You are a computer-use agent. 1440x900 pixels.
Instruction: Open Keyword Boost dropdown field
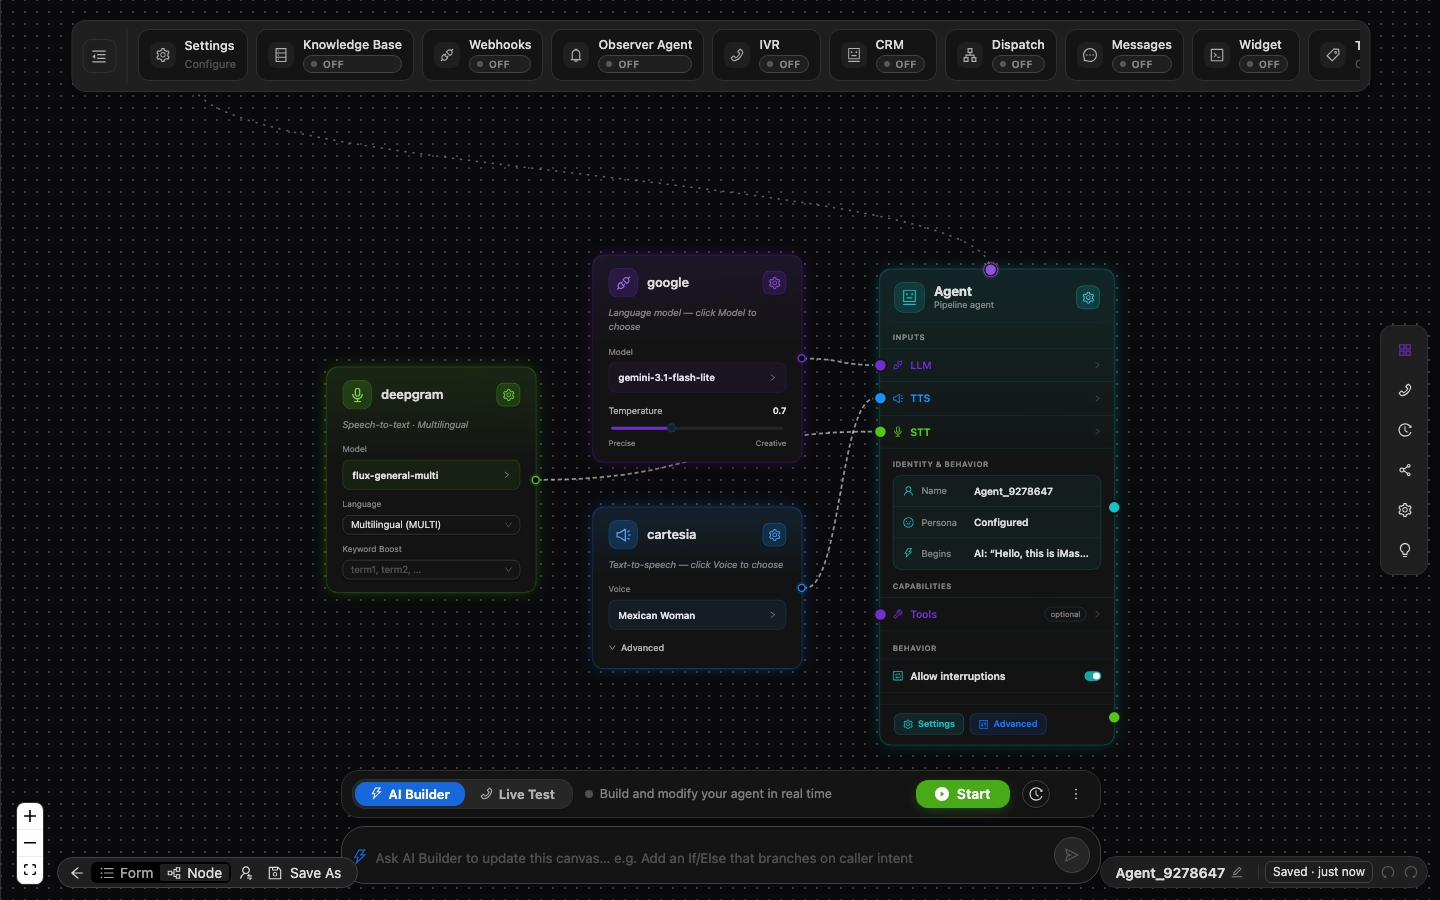coord(431,569)
